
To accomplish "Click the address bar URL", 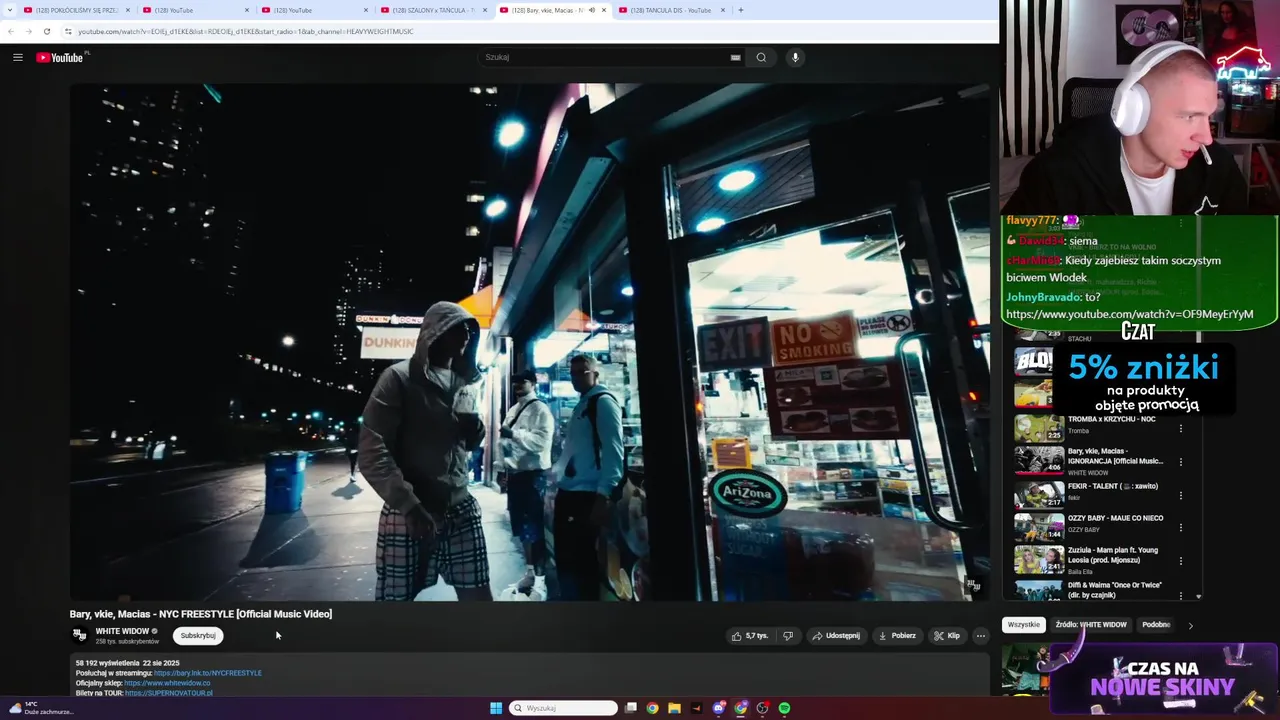I will coord(246,31).
